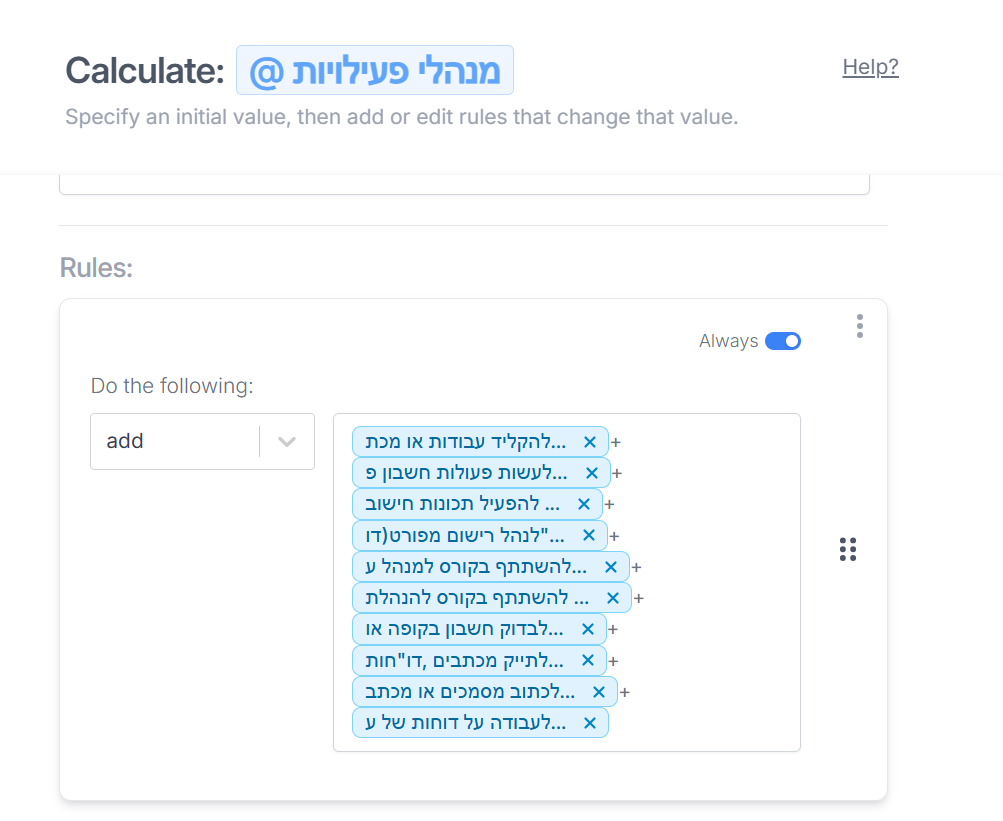Remove the 'לנהל רישום מפורט' chip
1003x821 pixels.
590,536
